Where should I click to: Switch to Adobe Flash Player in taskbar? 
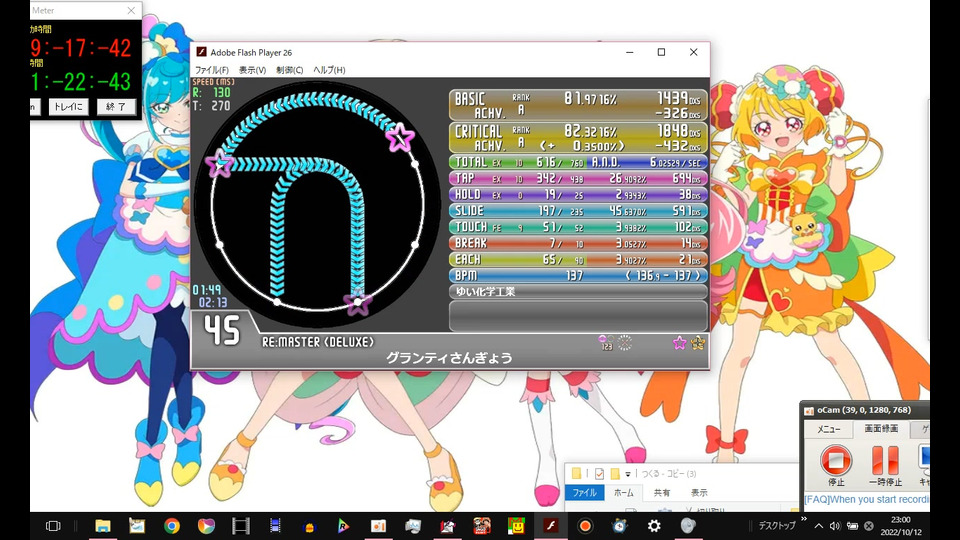click(x=550, y=526)
